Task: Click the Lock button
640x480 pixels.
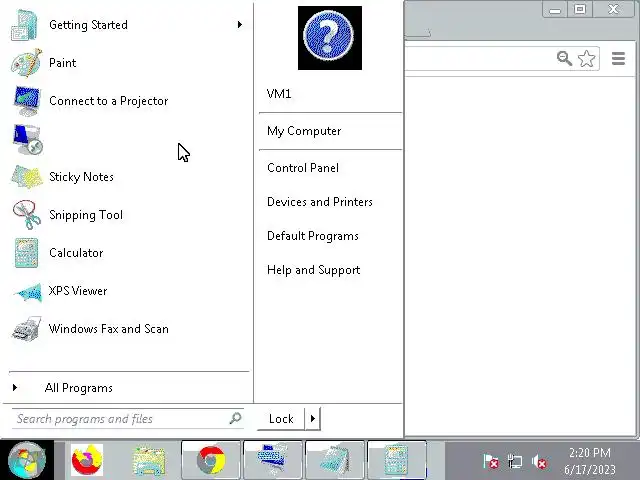Action: (281, 419)
